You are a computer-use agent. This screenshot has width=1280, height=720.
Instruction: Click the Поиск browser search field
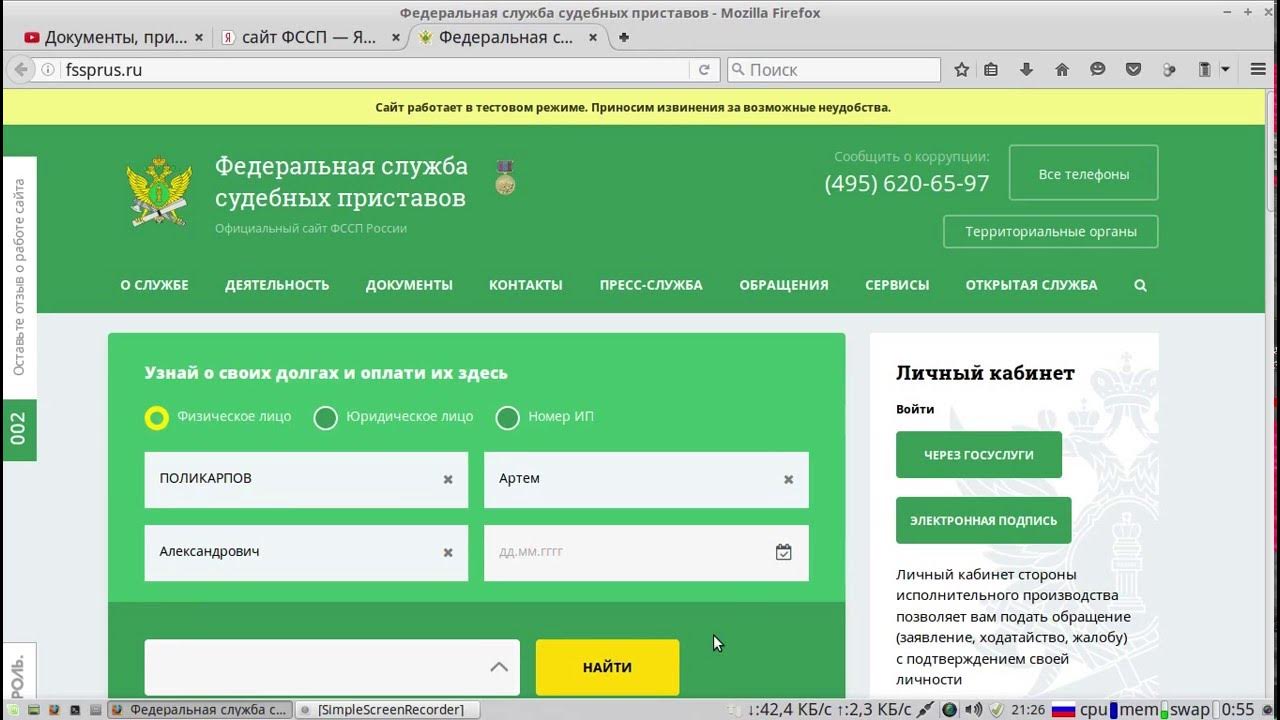(x=834, y=70)
